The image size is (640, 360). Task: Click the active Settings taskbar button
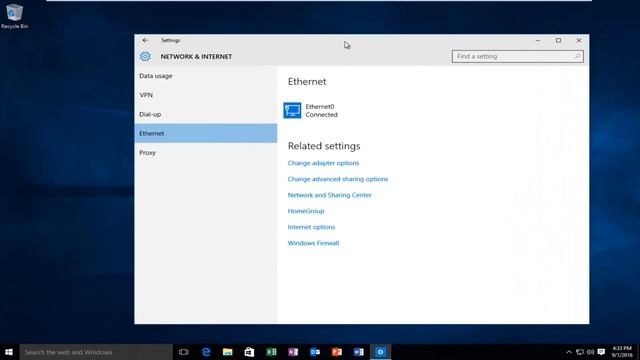380,352
